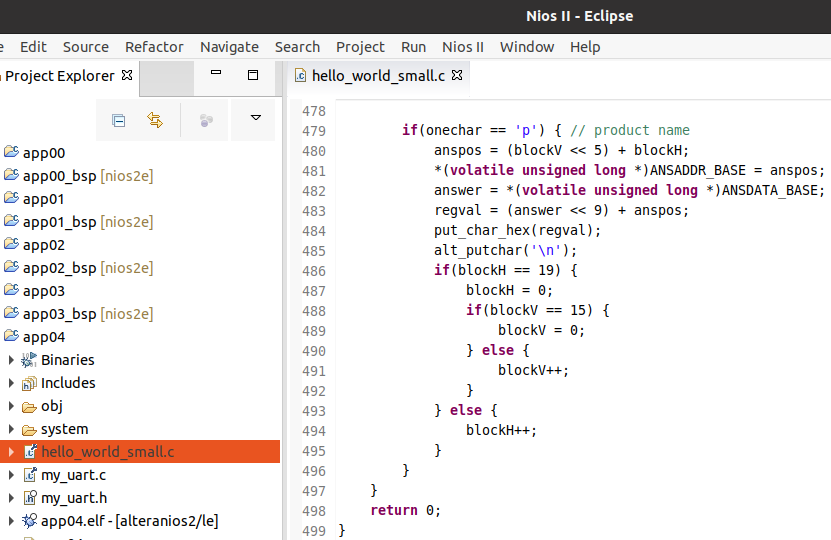Open the Refactor menu

point(154,47)
